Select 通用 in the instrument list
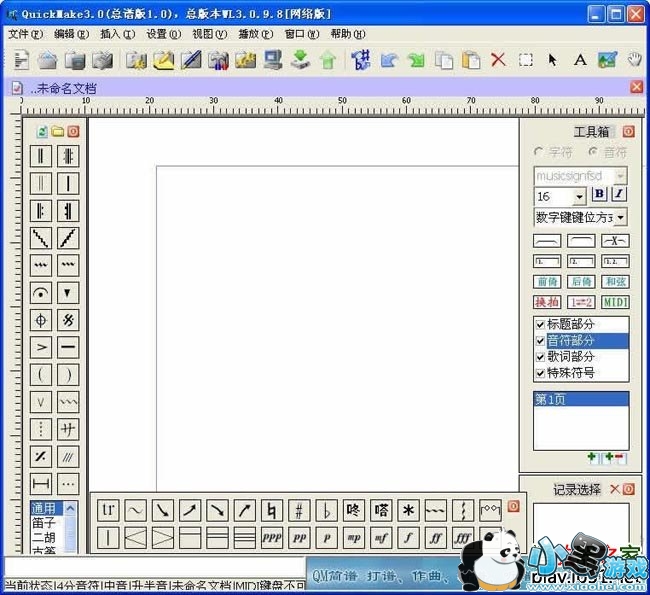 [x=44, y=508]
